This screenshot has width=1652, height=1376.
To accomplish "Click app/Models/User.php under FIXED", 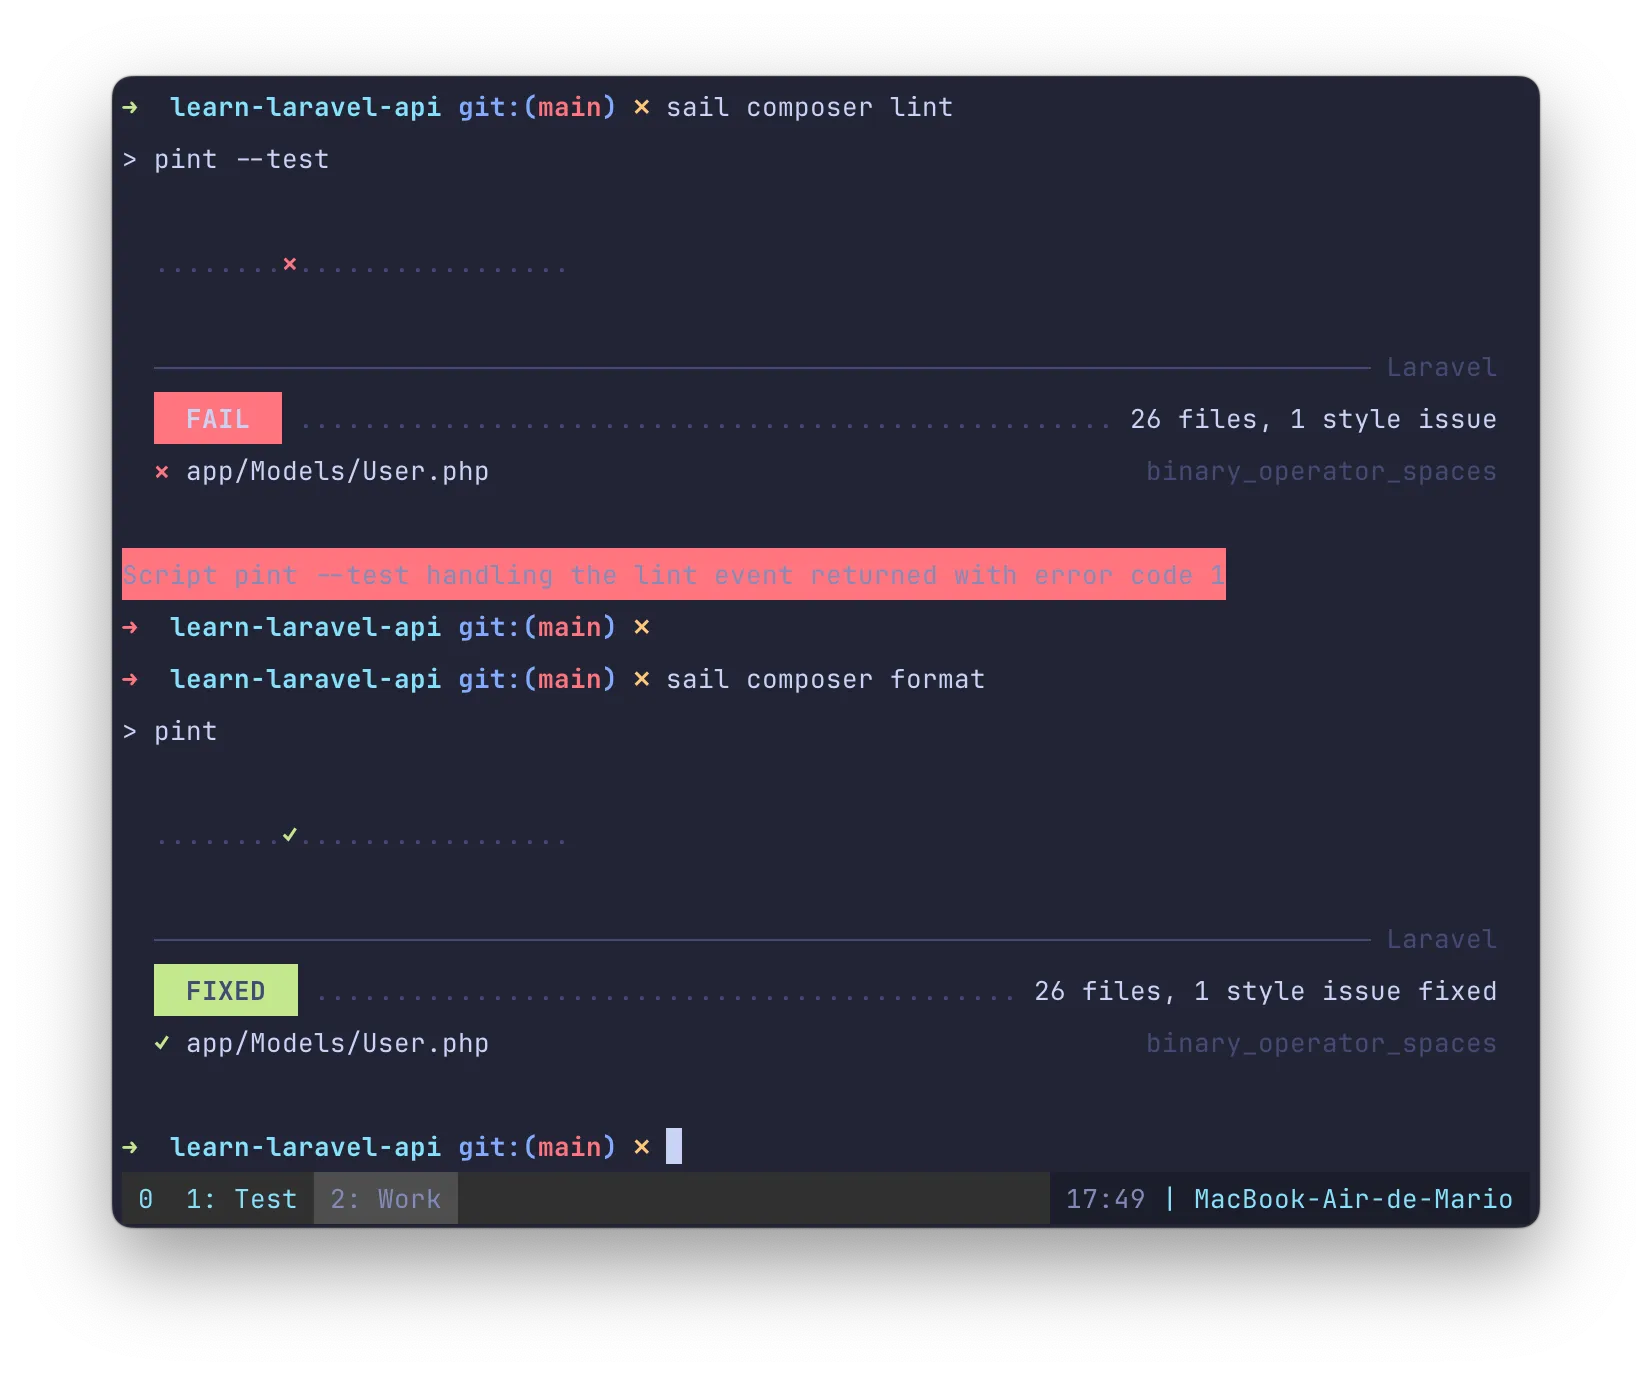I will click(338, 1043).
